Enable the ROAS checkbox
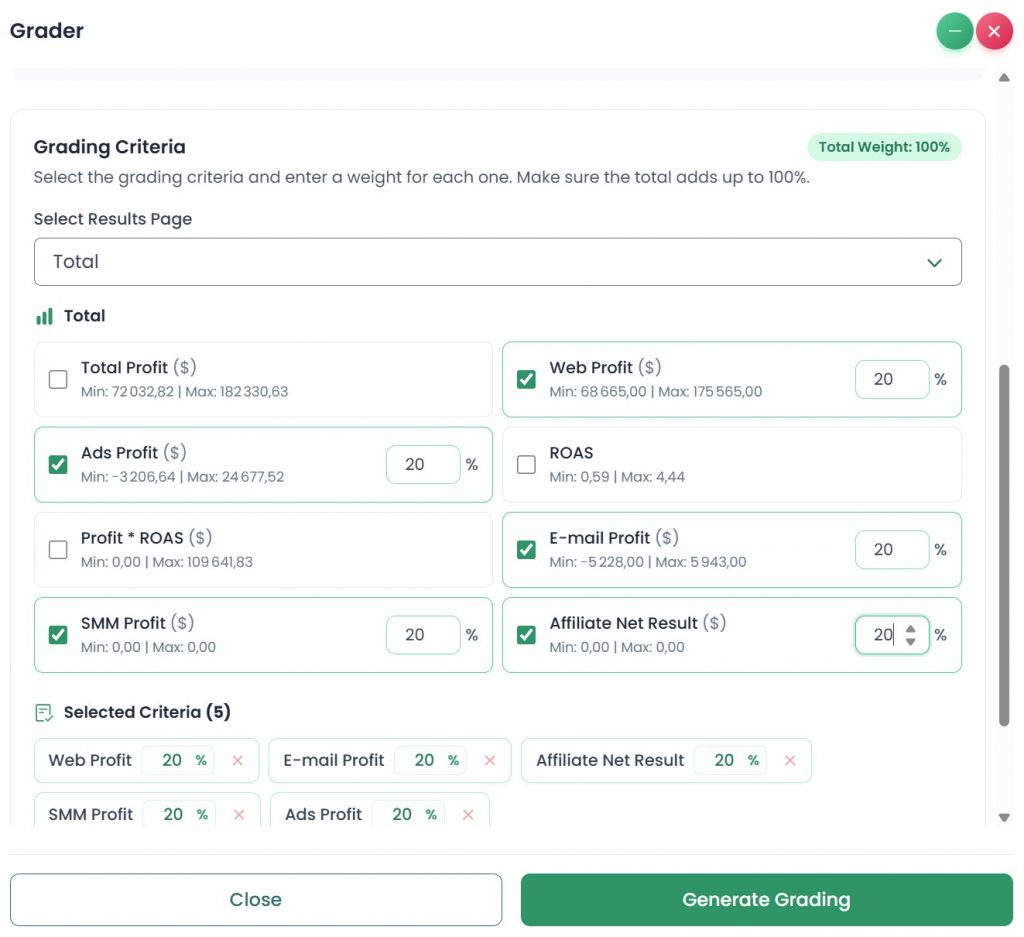Viewport: 1024px width, 937px height. coord(526,464)
